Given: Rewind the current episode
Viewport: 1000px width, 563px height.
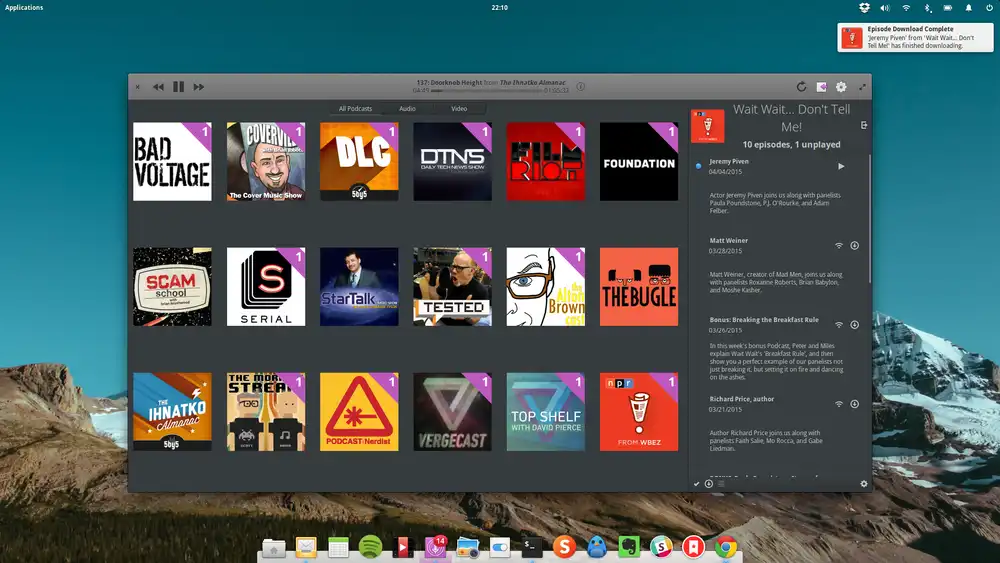Looking at the screenshot, I should 158,87.
